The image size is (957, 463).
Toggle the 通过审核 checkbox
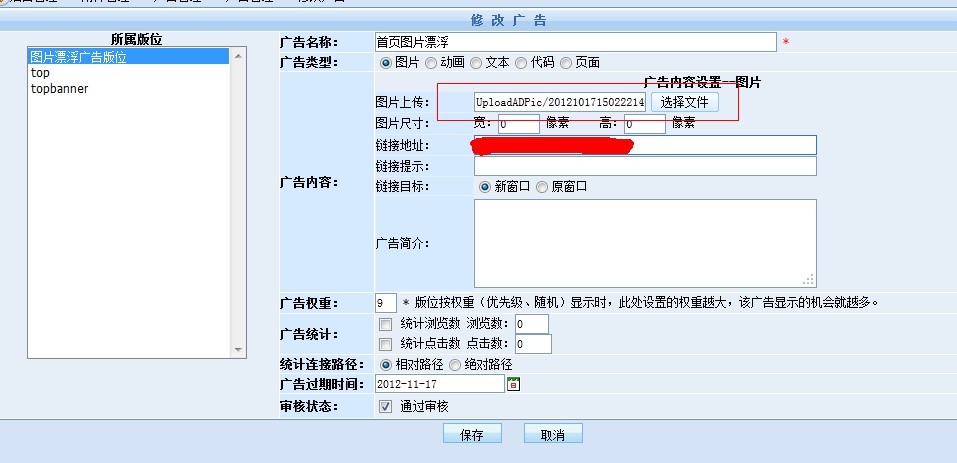(386, 406)
